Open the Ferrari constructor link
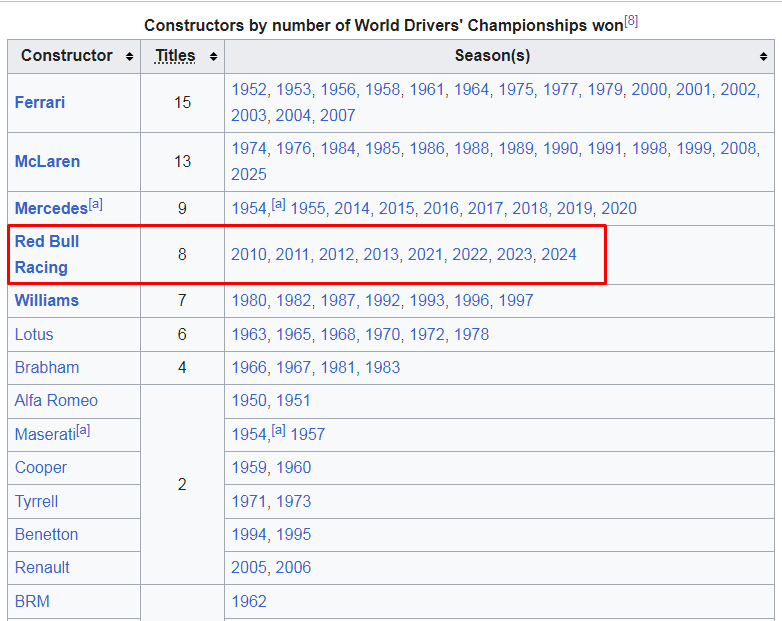The image size is (782, 621). coord(40,102)
